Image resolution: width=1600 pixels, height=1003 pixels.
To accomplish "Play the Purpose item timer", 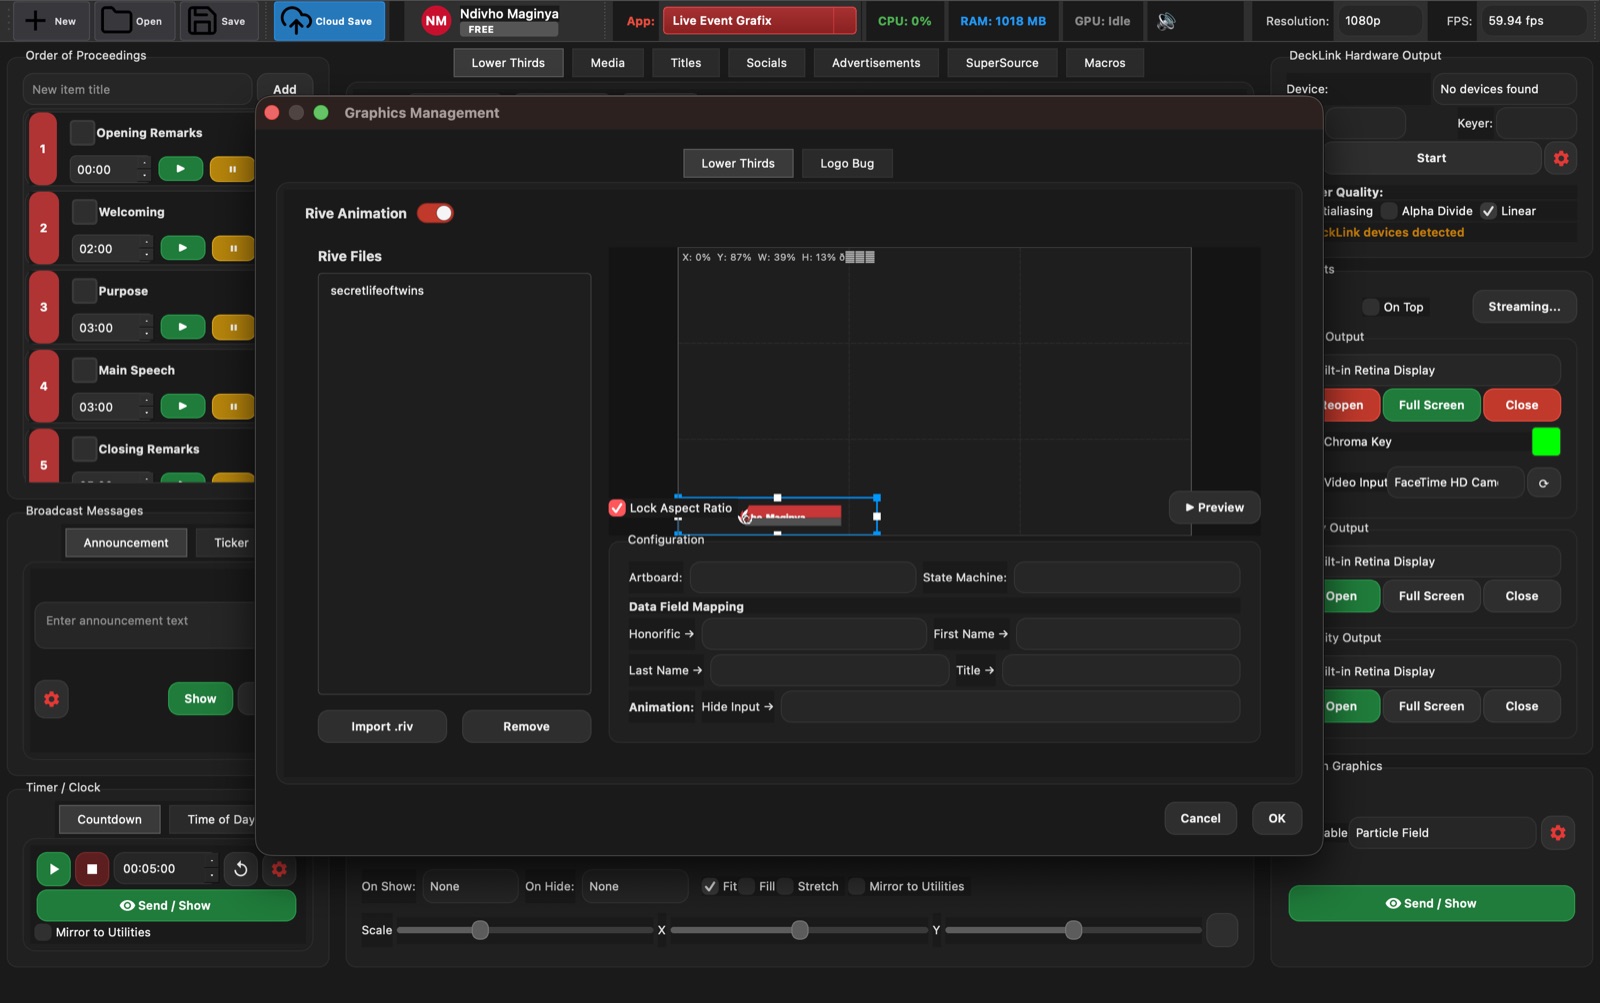I will point(182,327).
